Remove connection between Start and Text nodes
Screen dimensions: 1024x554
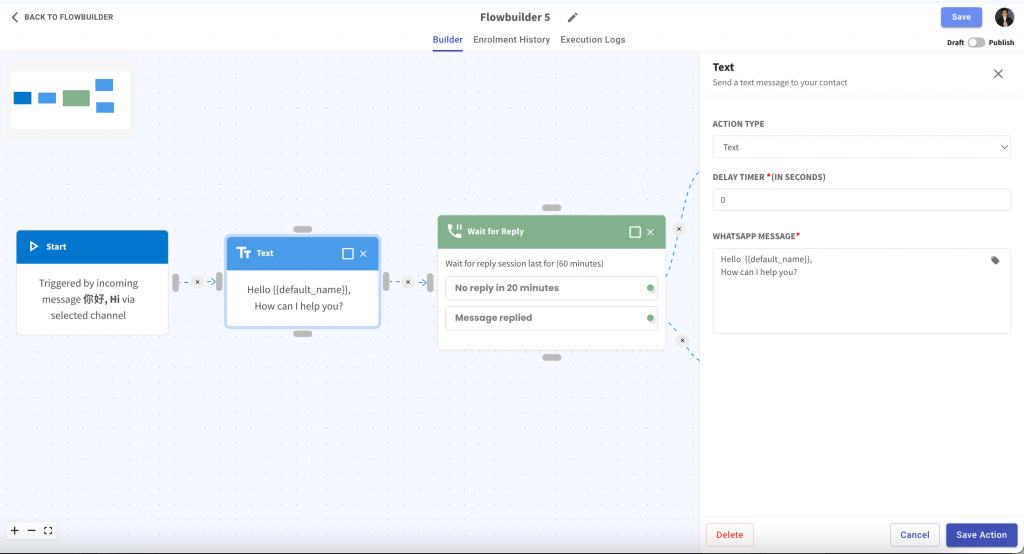tap(197, 282)
